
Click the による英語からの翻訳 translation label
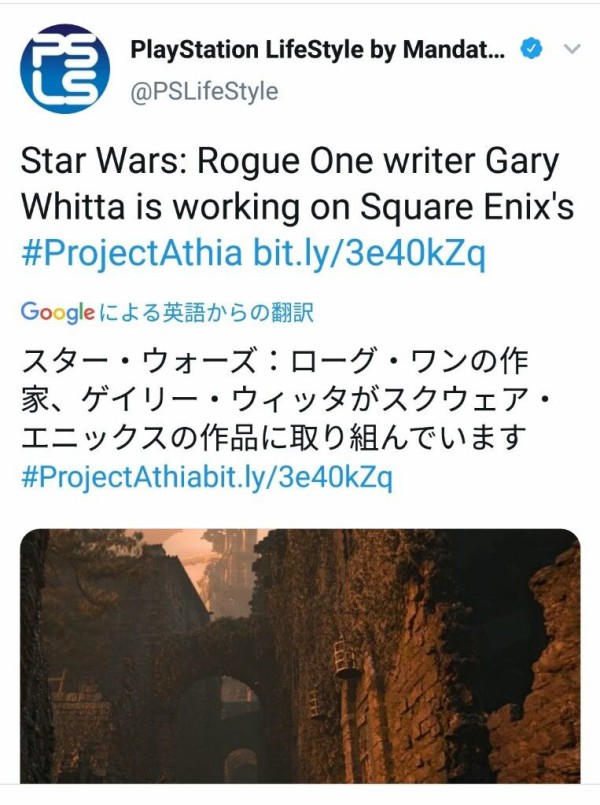(x=207, y=313)
